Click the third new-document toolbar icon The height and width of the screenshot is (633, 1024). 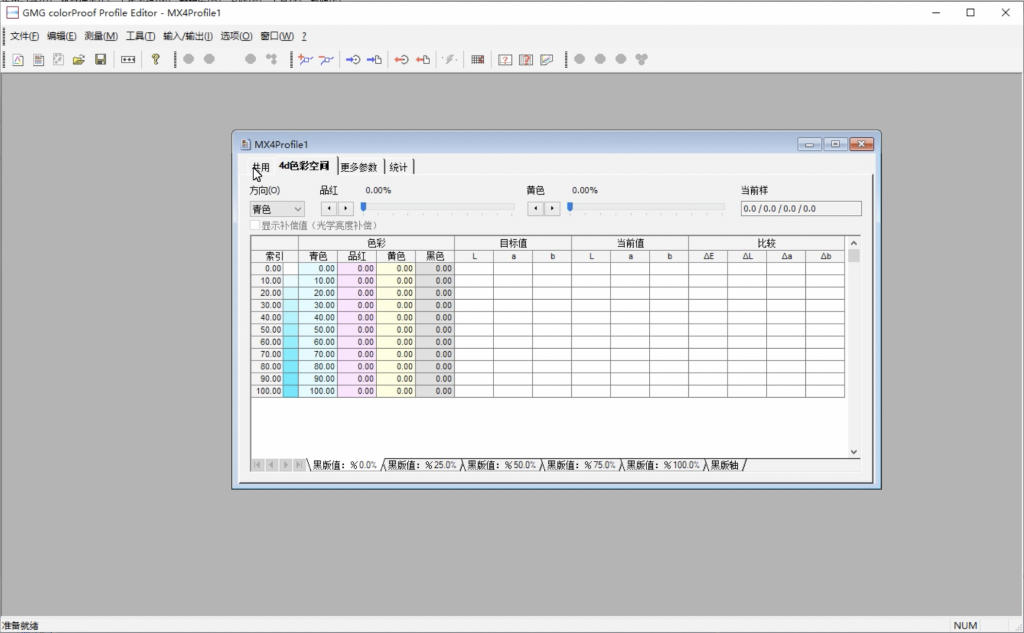(x=59, y=59)
